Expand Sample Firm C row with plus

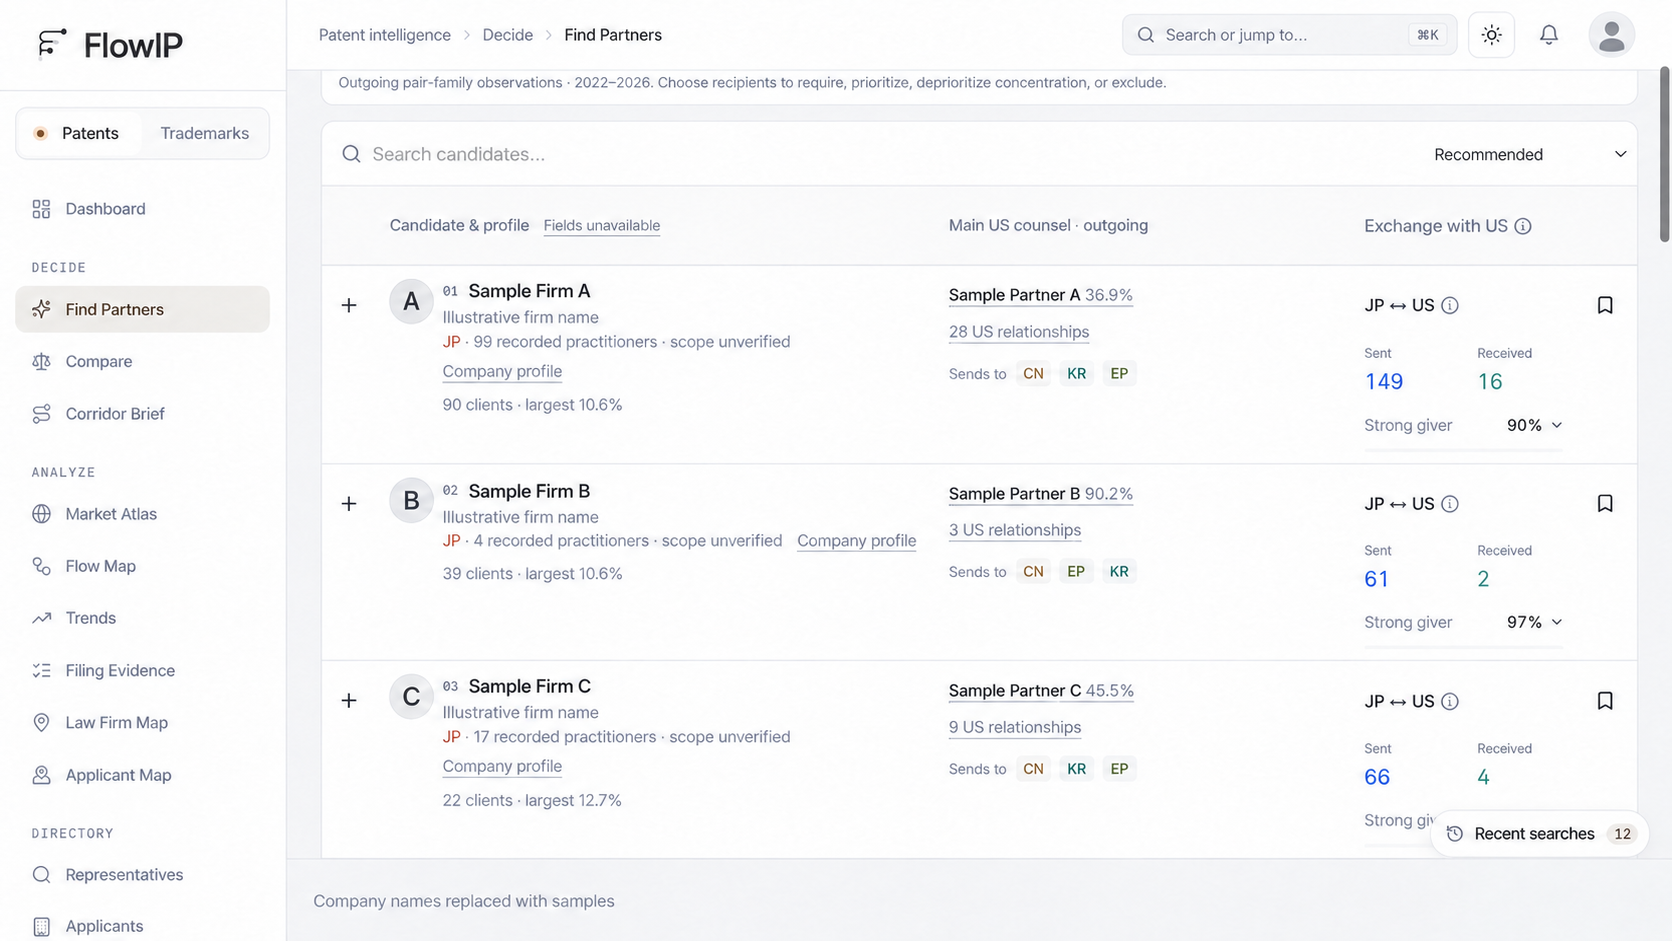(349, 700)
